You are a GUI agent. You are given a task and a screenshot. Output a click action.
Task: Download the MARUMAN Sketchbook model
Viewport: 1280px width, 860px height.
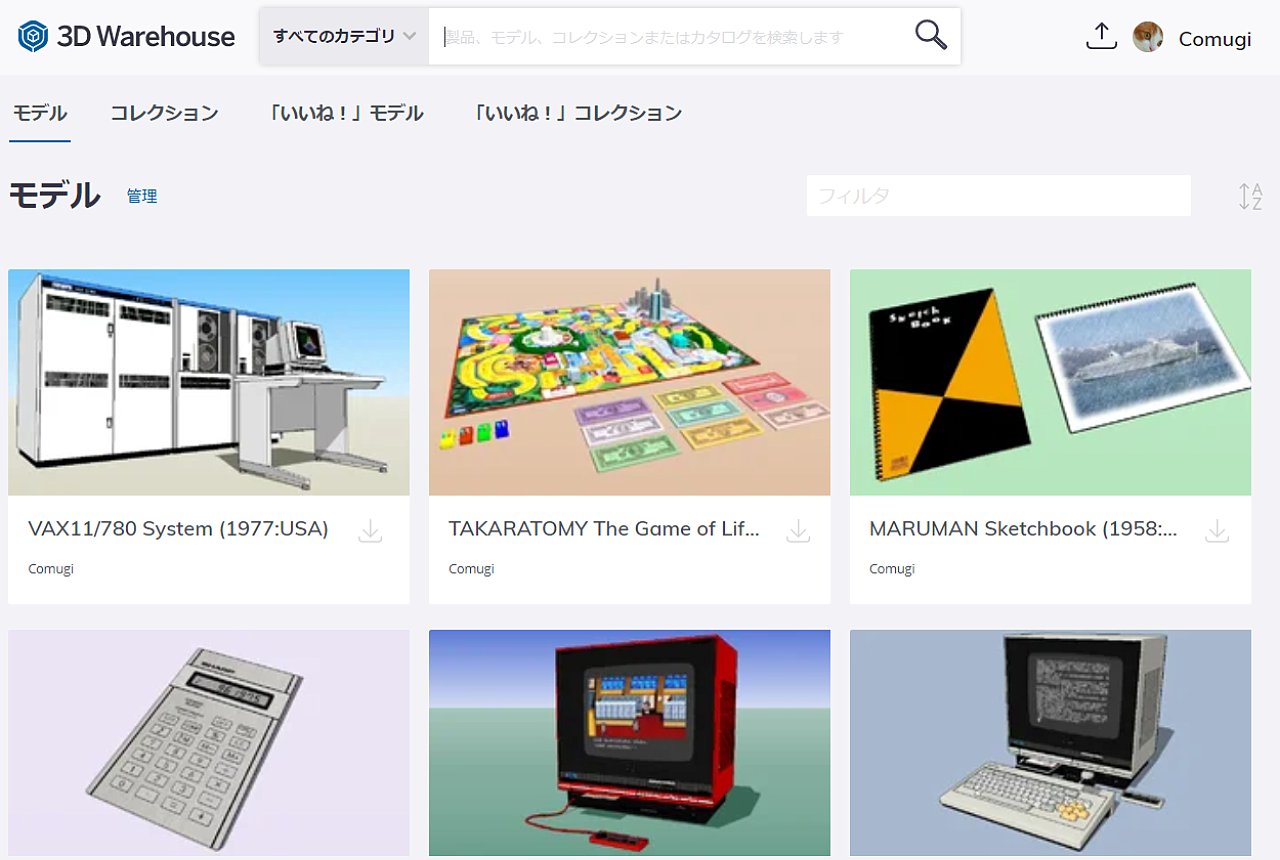coord(1217,531)
